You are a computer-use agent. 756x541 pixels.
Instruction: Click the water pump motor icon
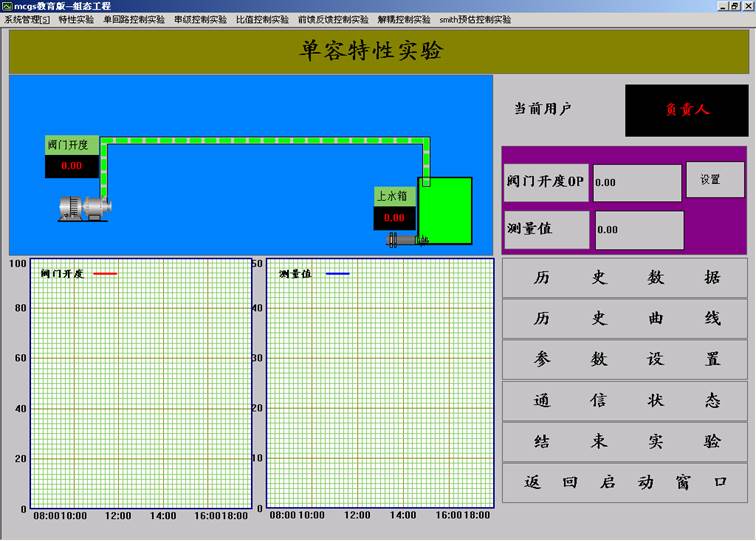click(84, 207)
